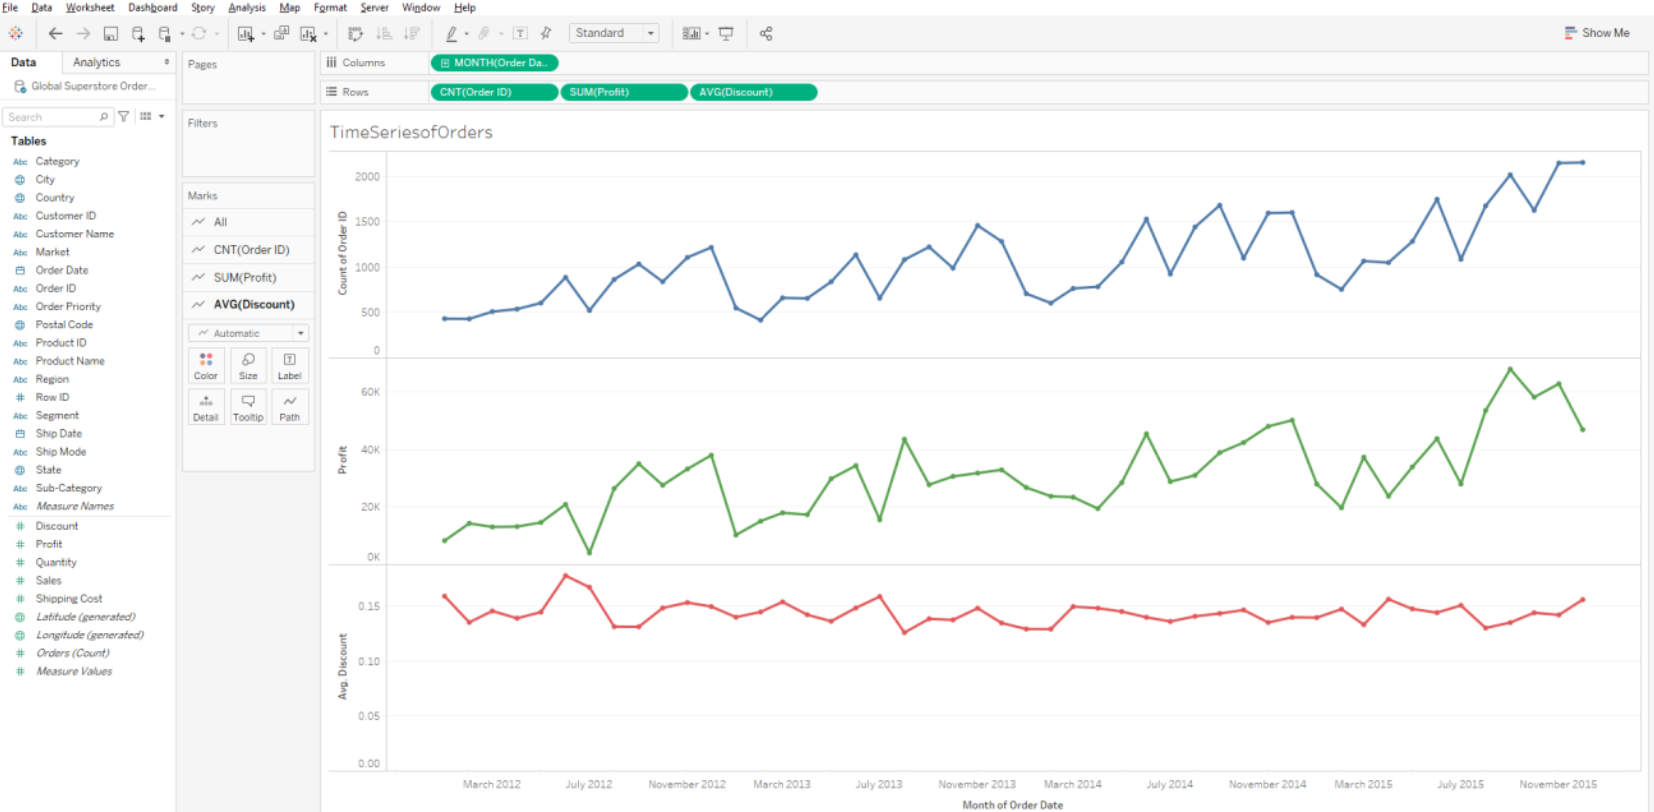Open the Analysis menu
The height and width of the screenshot is (812, 1654).
[246, 7]
